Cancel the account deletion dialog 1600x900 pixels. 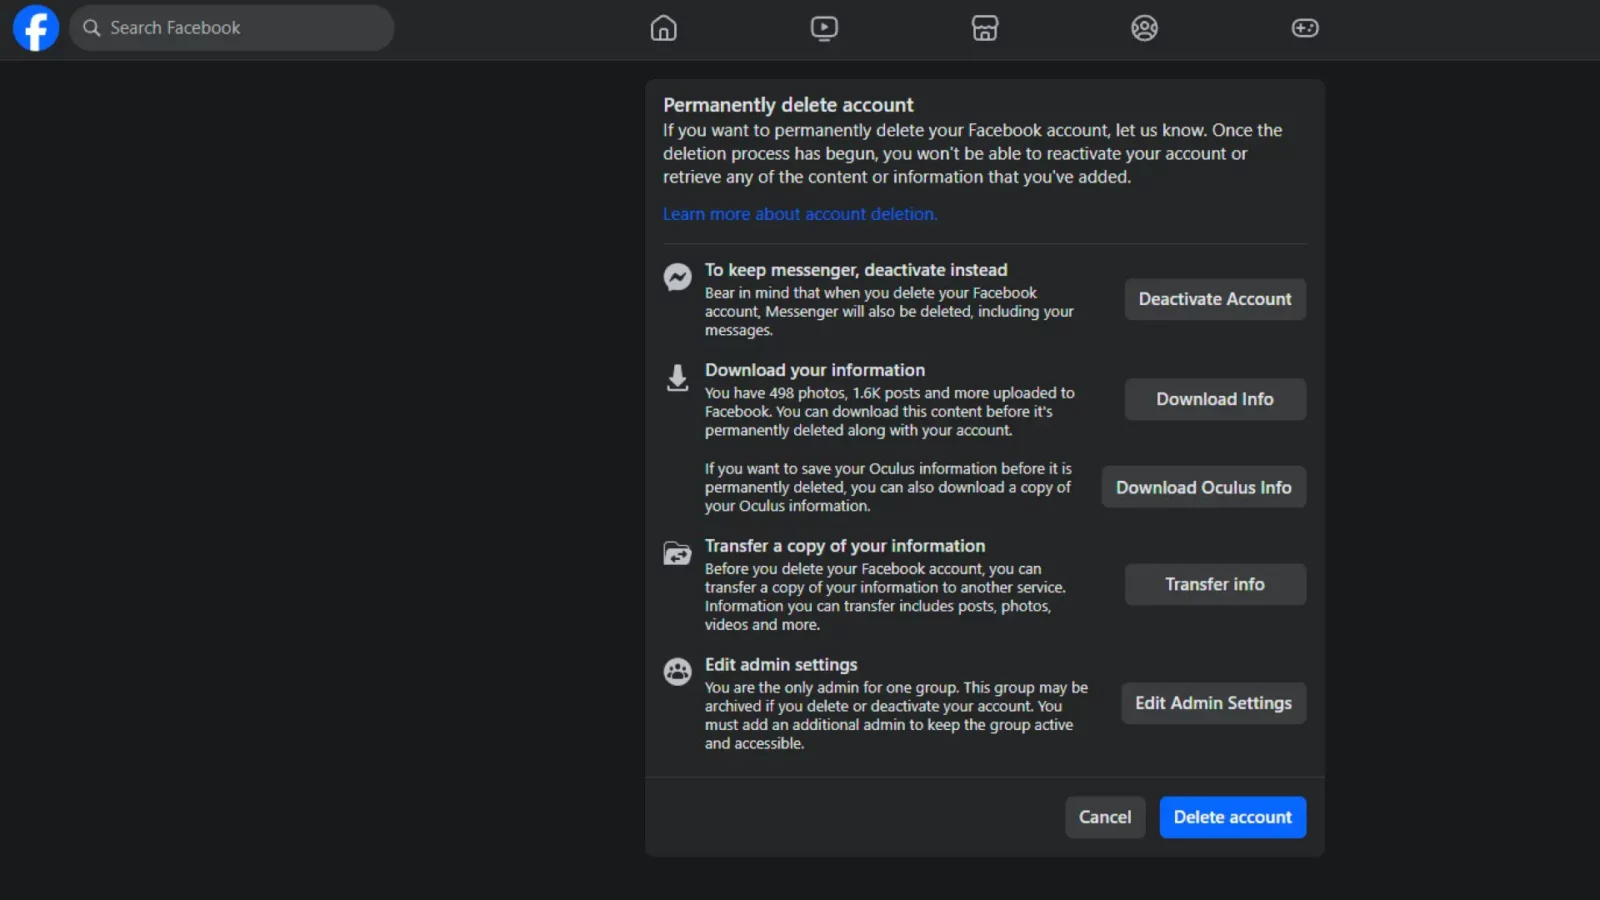(x=1105, y=817)
